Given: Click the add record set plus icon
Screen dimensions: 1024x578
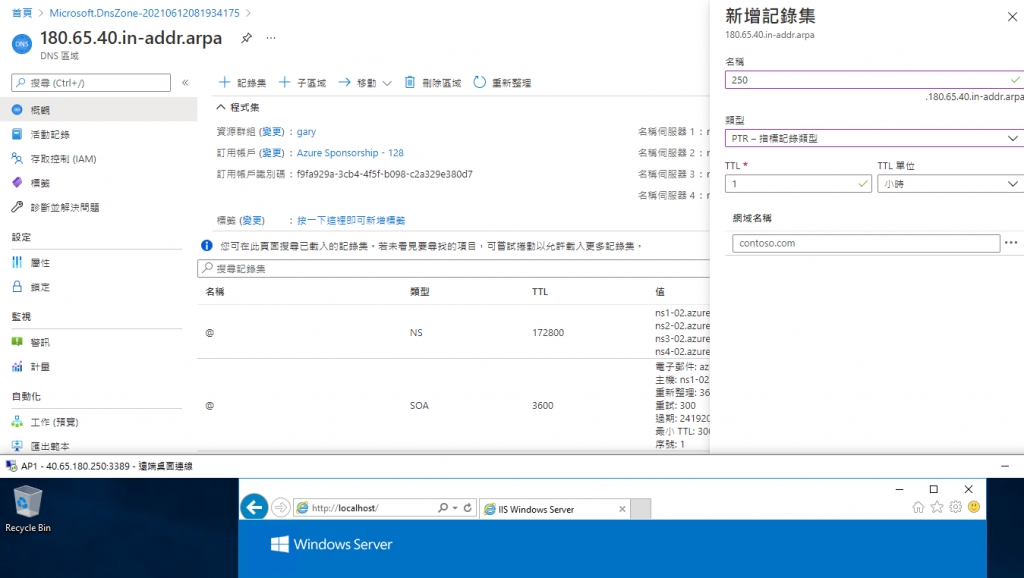Looking at the screenshot, I should [x=225, y=82].
